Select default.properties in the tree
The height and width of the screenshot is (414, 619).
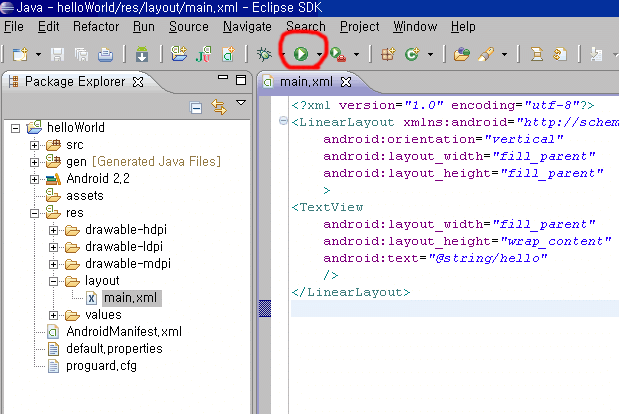[114, 348]
